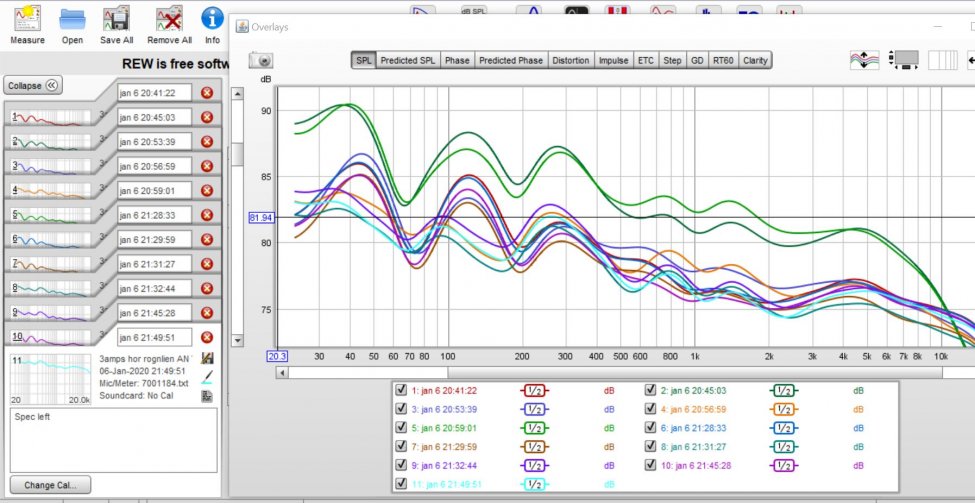
Task: Uncheck trace 1: jan 6 20:41:22
Action: [x=401, y=391]
